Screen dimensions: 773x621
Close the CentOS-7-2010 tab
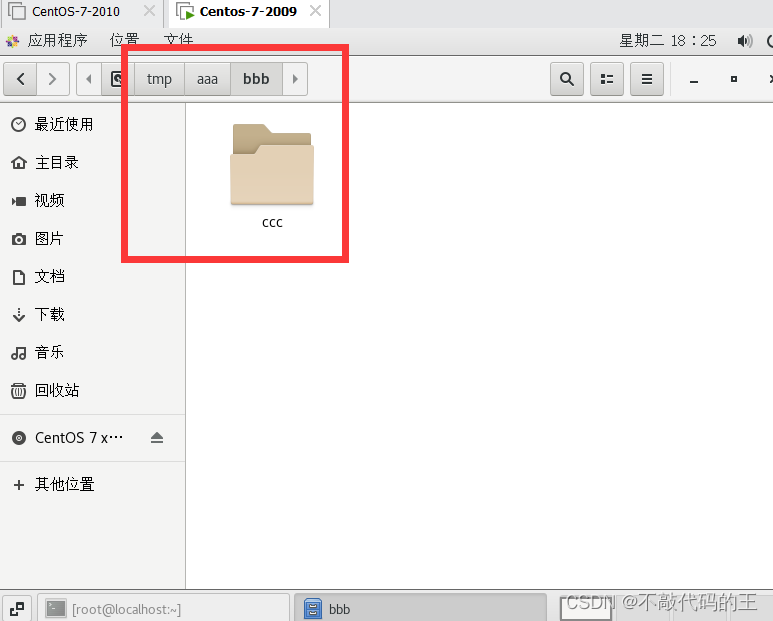point(149,11)
